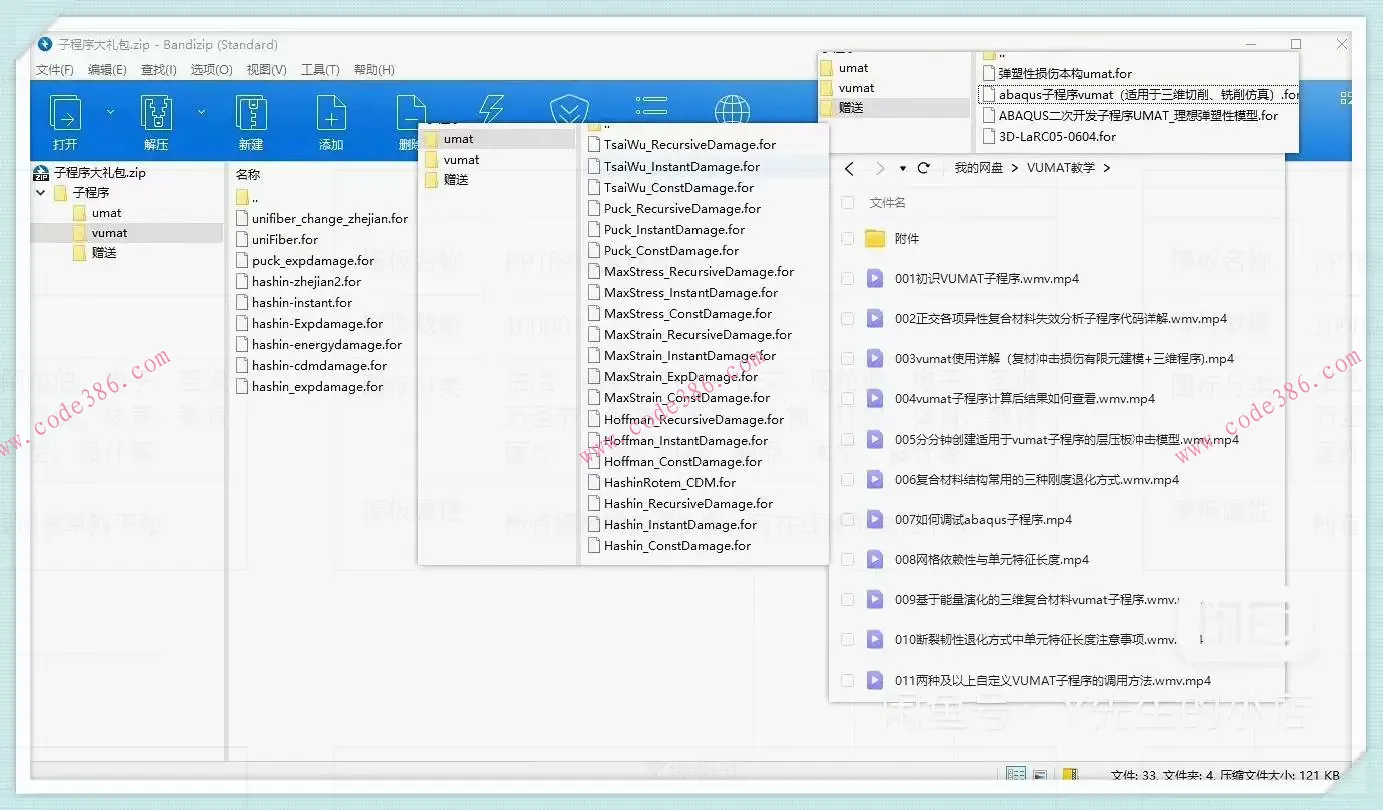The height and width of the screenshot is (810, 1383).
Task: Open the dropdown arrow next to 打开
Action: point(110,112)
